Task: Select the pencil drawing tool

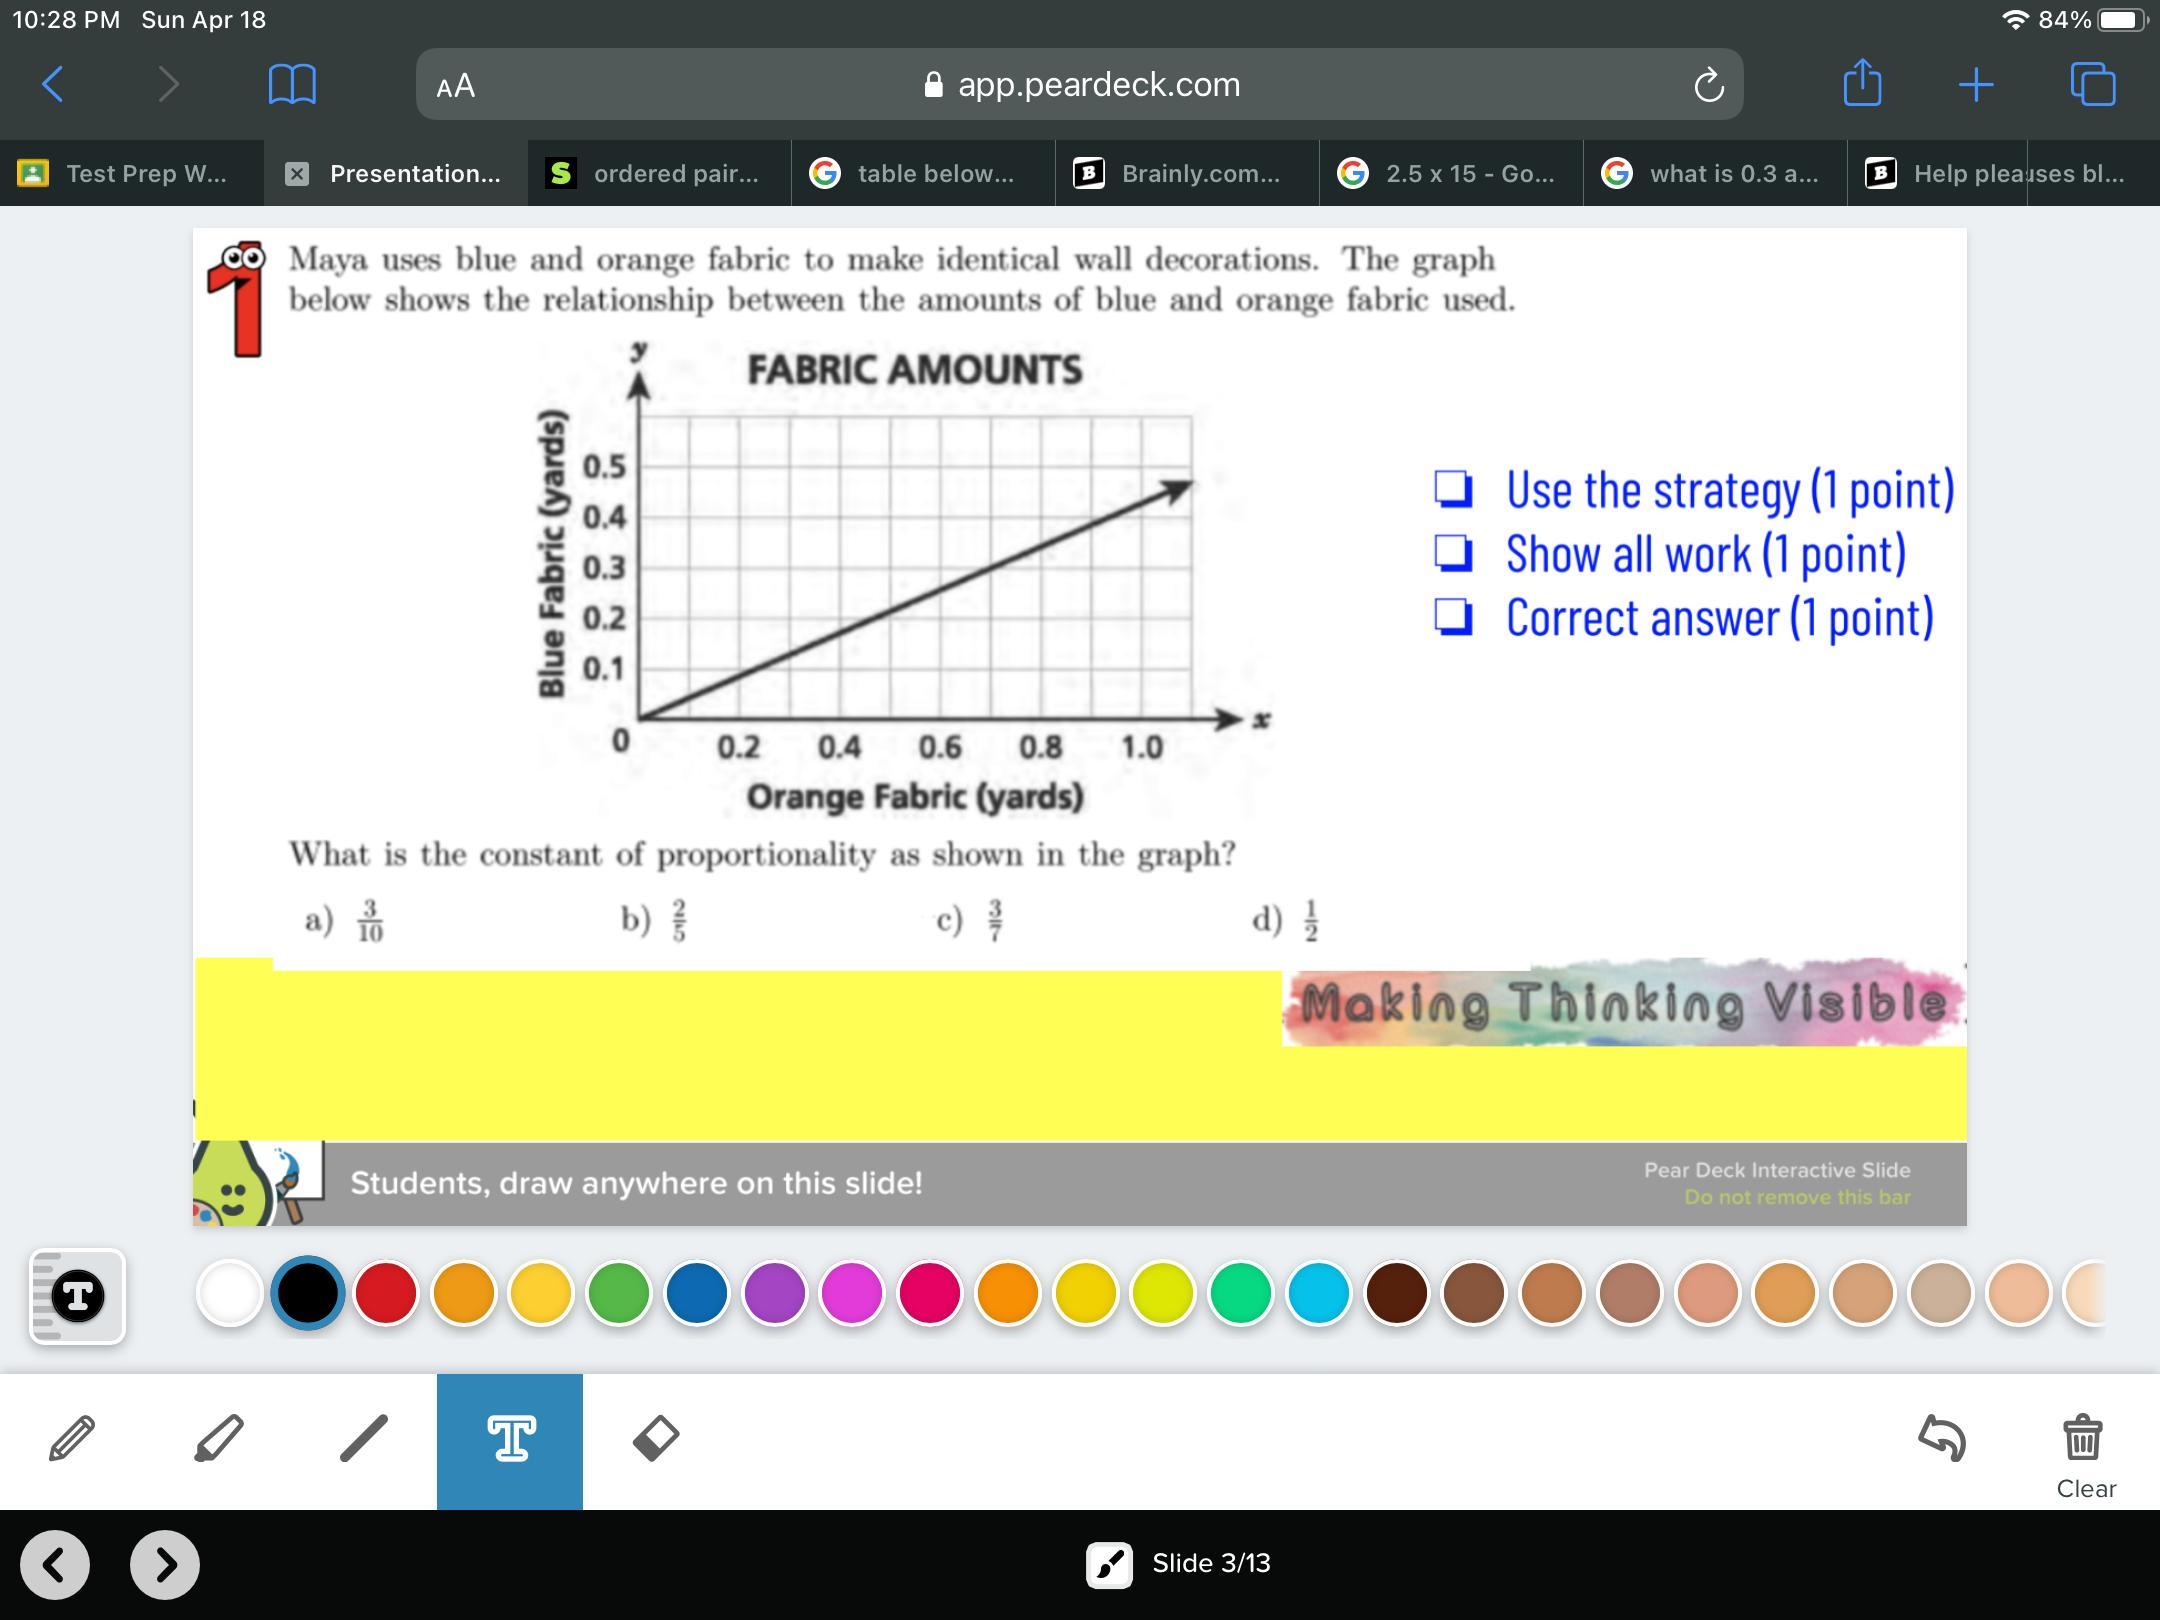Action: 72,1438
